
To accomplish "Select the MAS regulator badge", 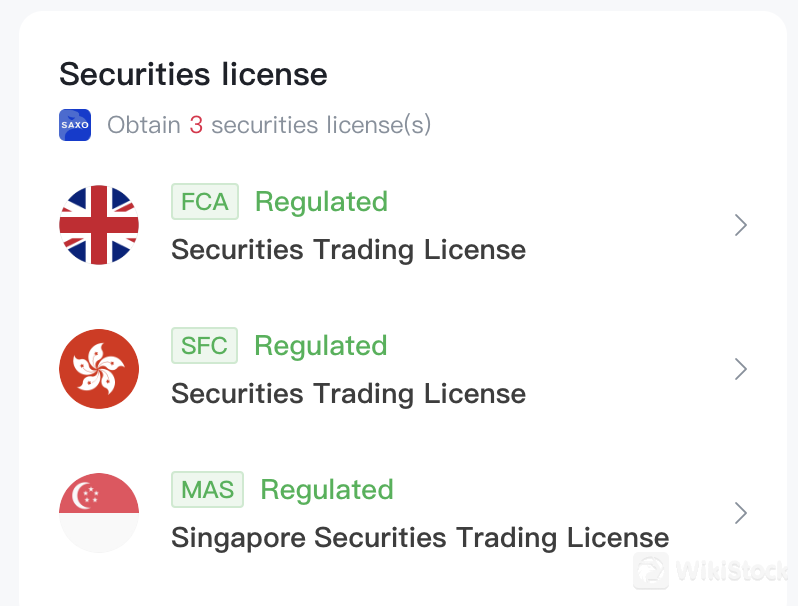I will click(207, 490).
